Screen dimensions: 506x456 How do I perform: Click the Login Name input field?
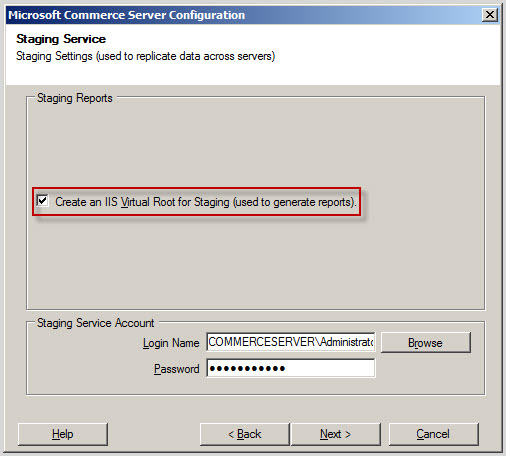[x=291, y=342]
